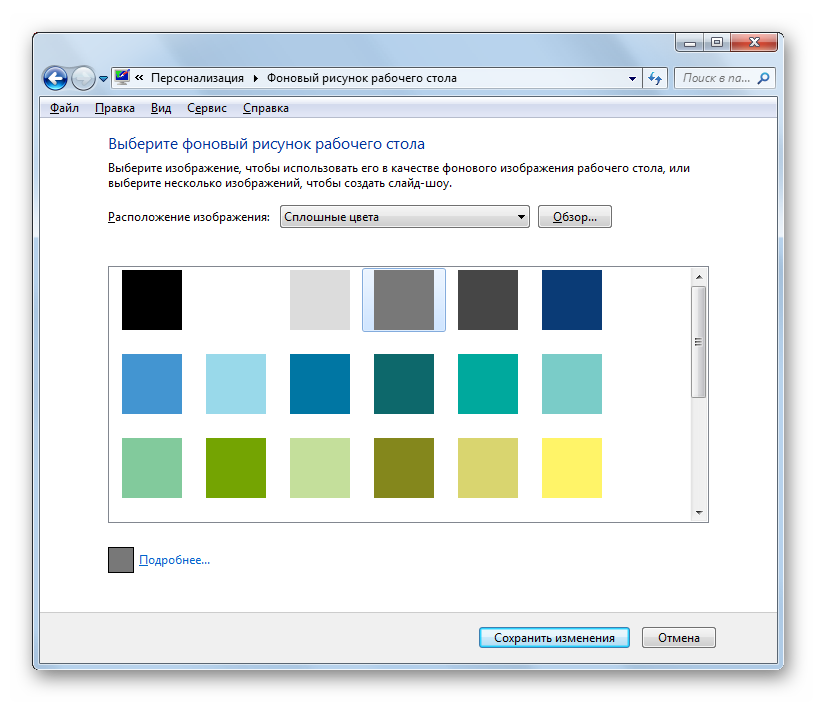
Task: Click the Personalization monitor icon in address bar
Action: tap(122, 77)
